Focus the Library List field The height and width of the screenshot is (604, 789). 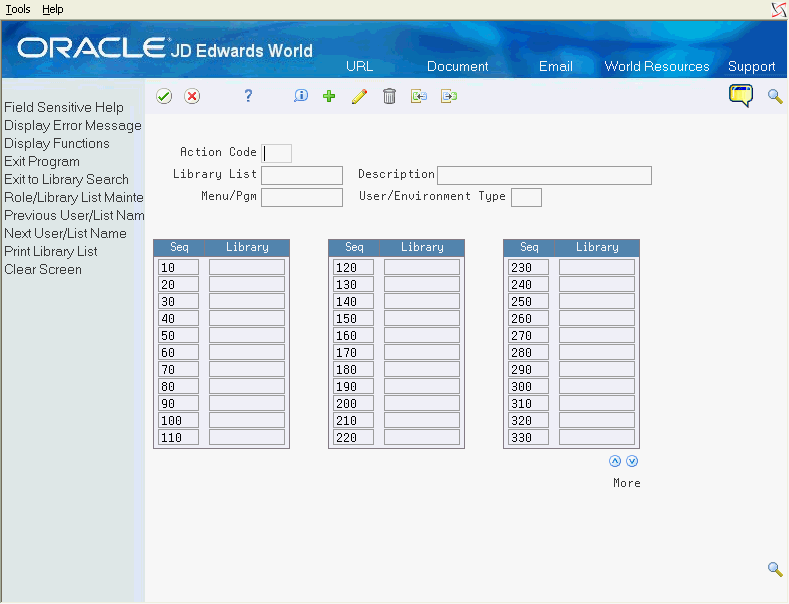pos(302,176)
